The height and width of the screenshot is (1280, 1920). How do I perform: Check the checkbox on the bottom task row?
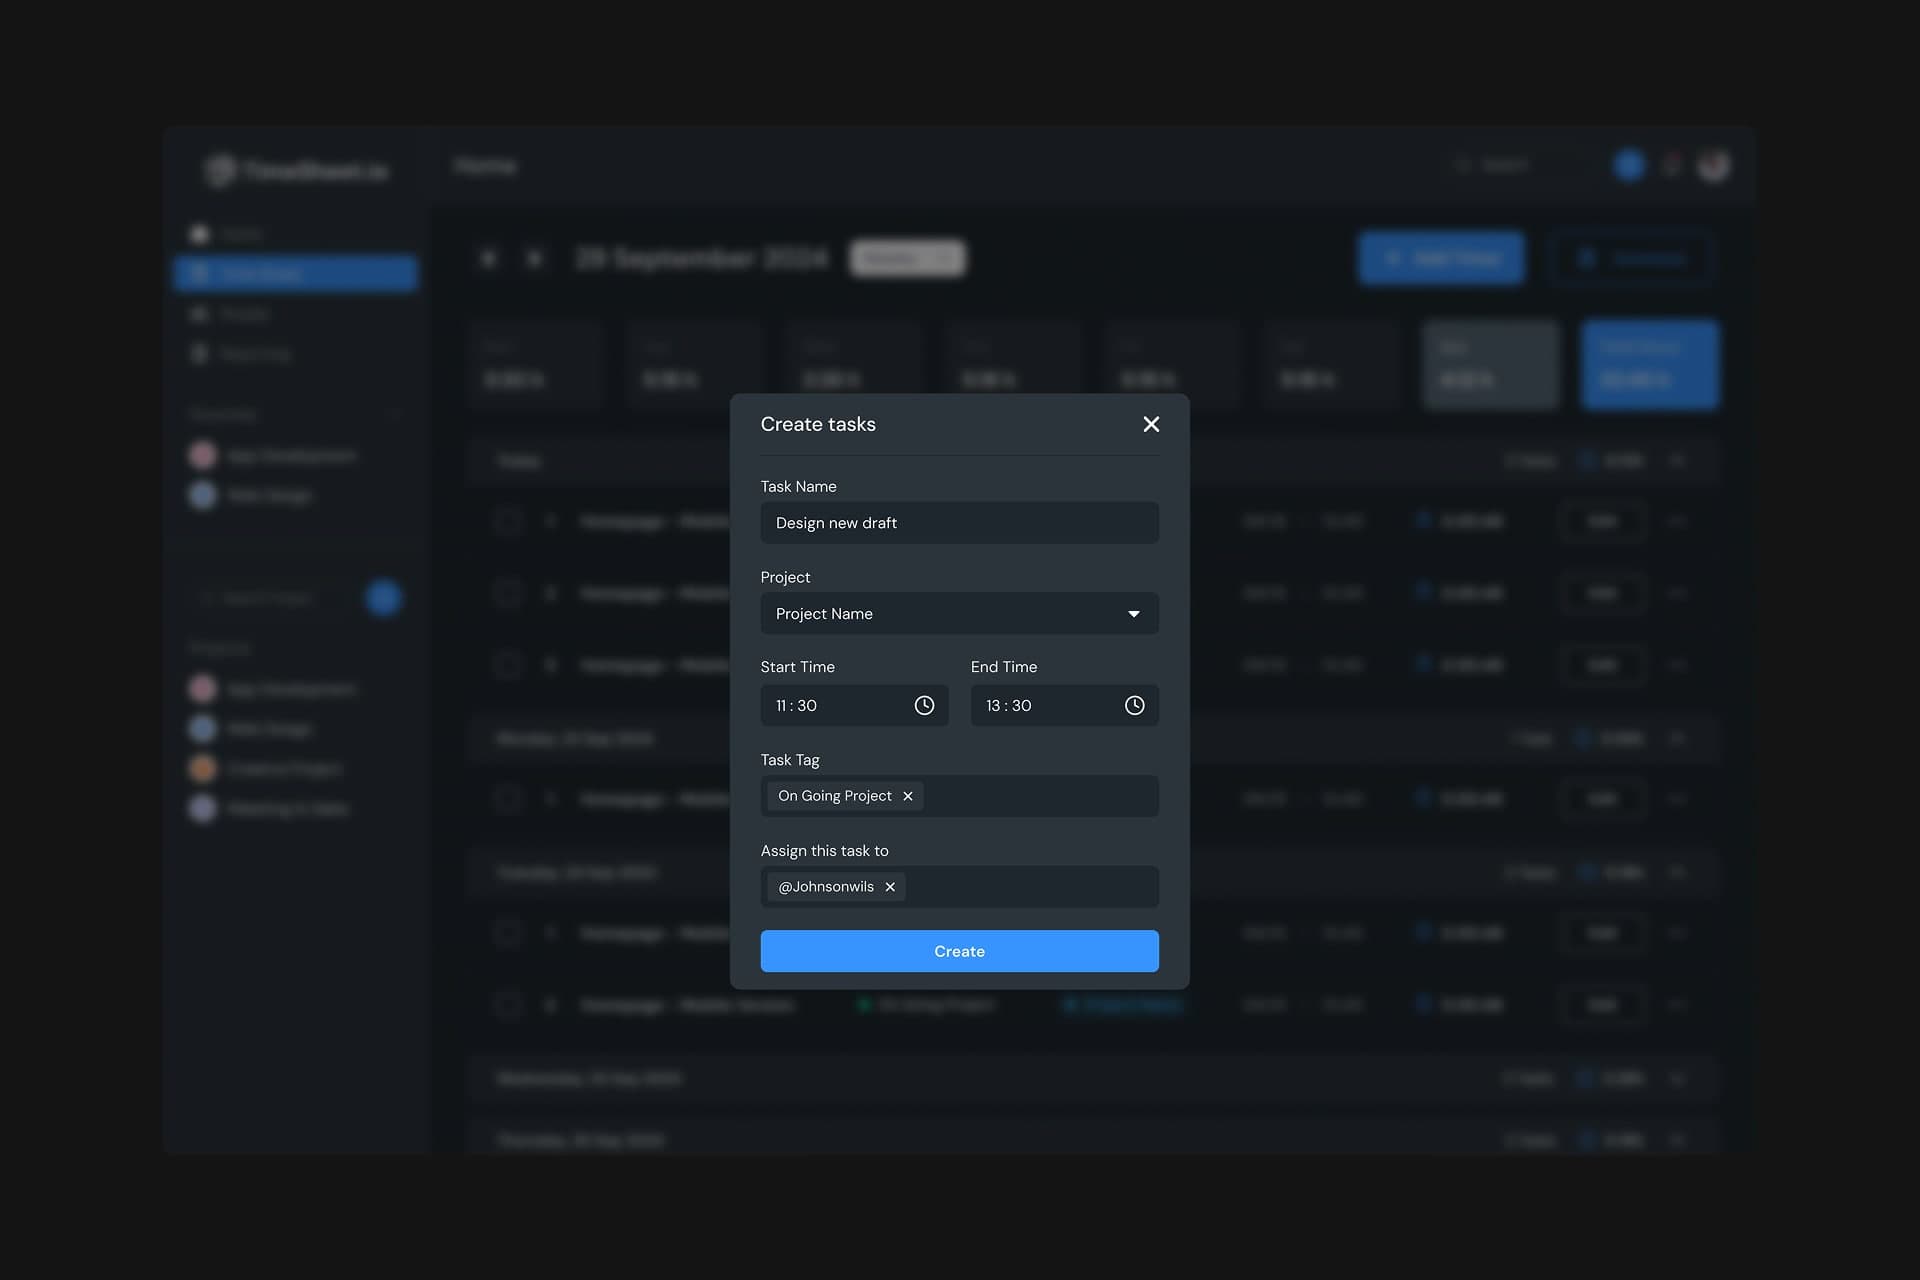coord(509,1004)
